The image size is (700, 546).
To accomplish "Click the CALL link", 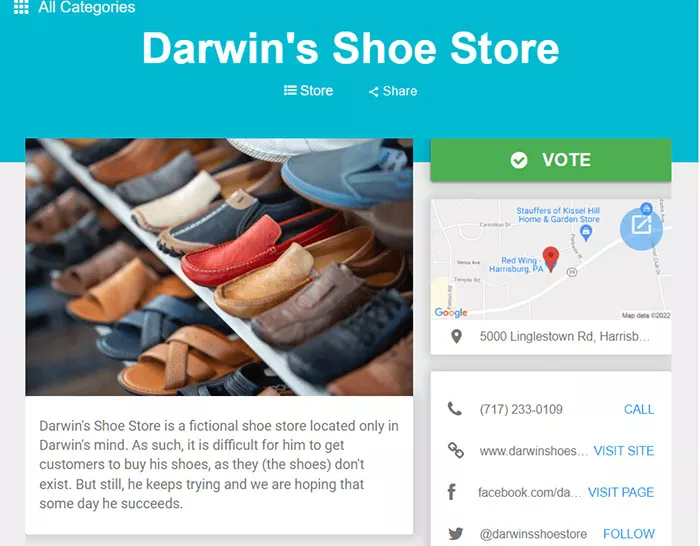I will (639, 409).
